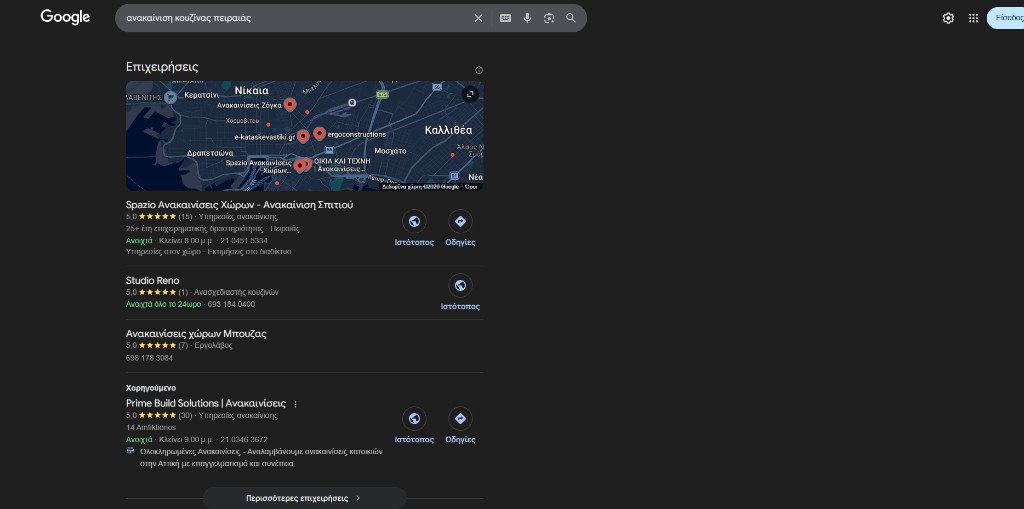The width and height of the screenshot is (1024, 509).
Task: Open the three-dot menu beside Prime Build Solutions
Action: [x=296, y=404]
